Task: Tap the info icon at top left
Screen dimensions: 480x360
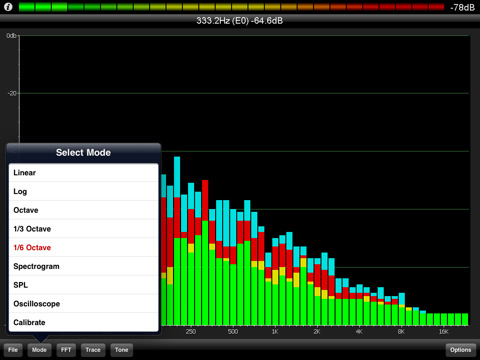Action: click(8, 7)
